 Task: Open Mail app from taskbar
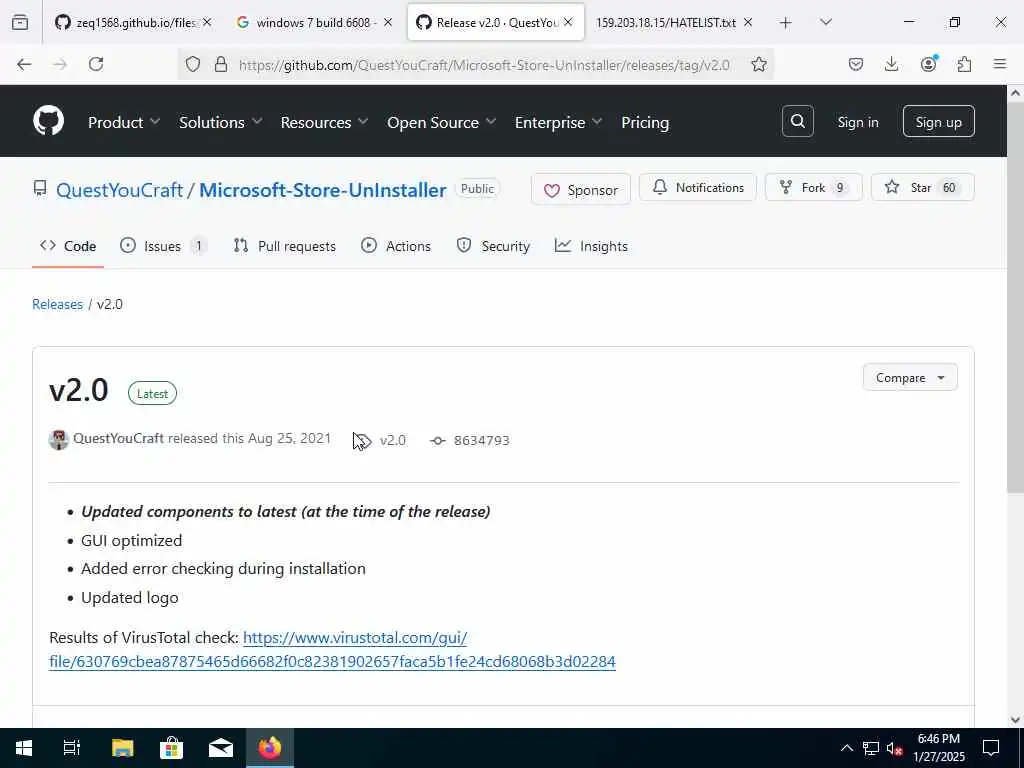[x=221, y=748]
